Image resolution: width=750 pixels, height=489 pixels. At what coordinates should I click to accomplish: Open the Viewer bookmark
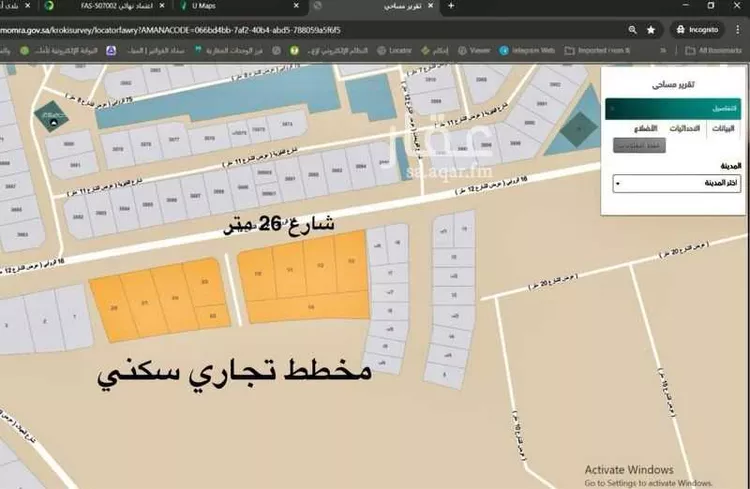tap(474, 50)
